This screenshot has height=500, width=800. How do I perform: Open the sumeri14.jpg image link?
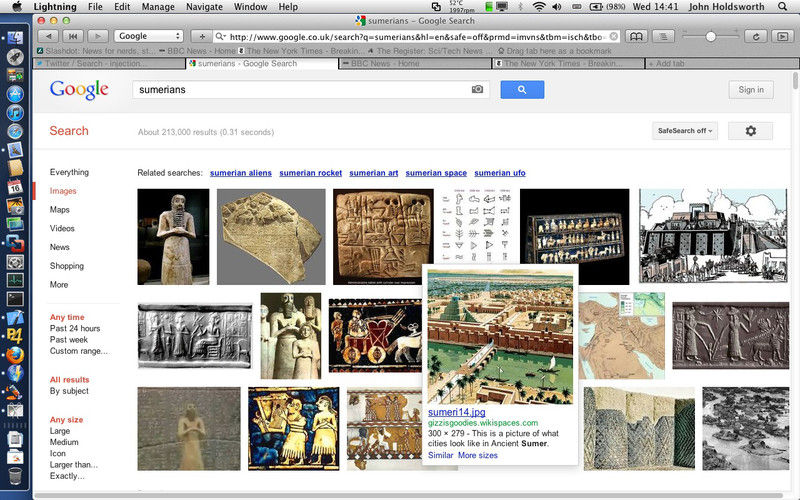pos(455,412)
